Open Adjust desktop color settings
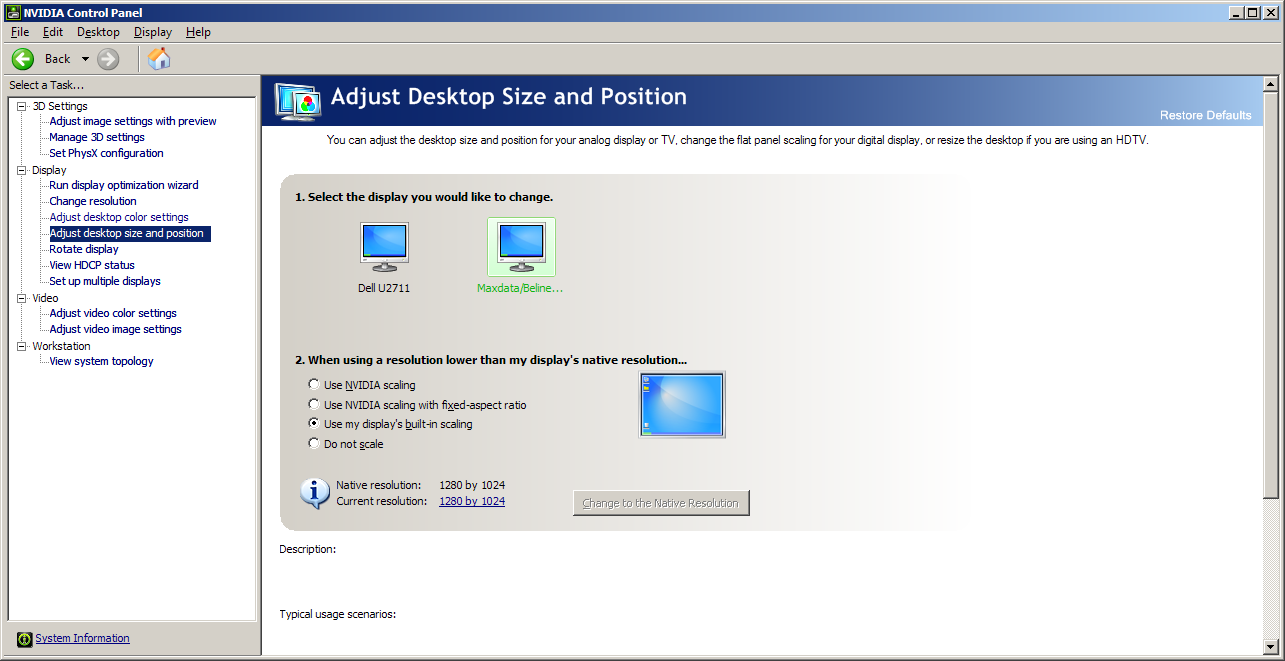This screenshot has width=1285, height=661. (119, 217)
